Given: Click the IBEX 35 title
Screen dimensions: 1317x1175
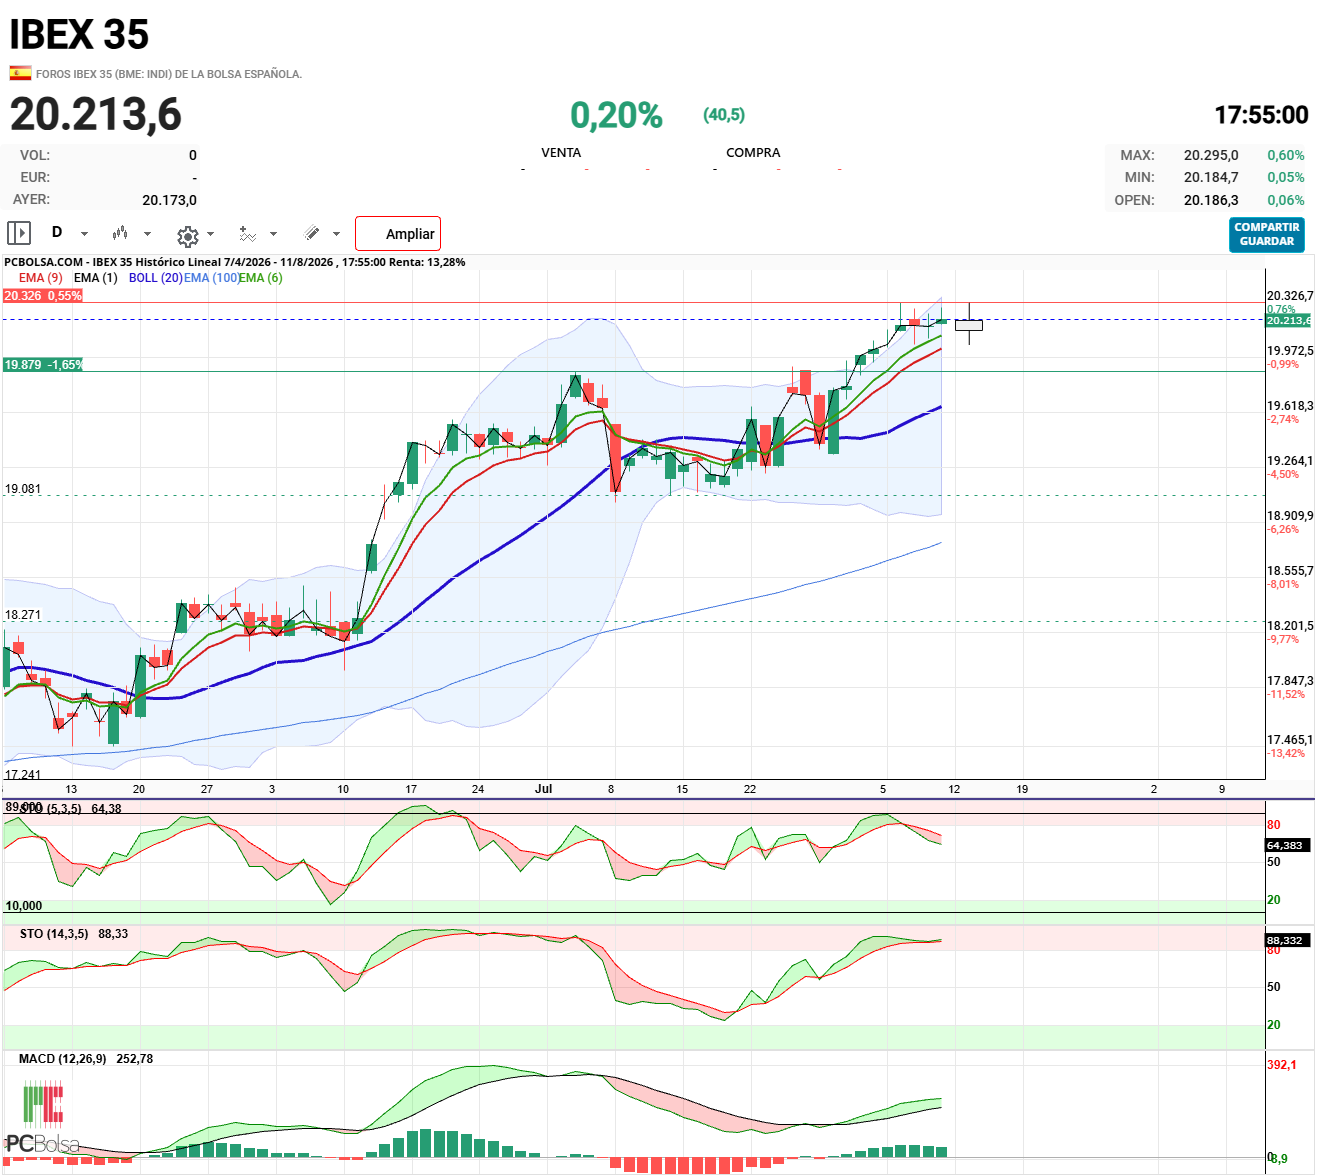Looking at the screenshot, I should point(79,35).
